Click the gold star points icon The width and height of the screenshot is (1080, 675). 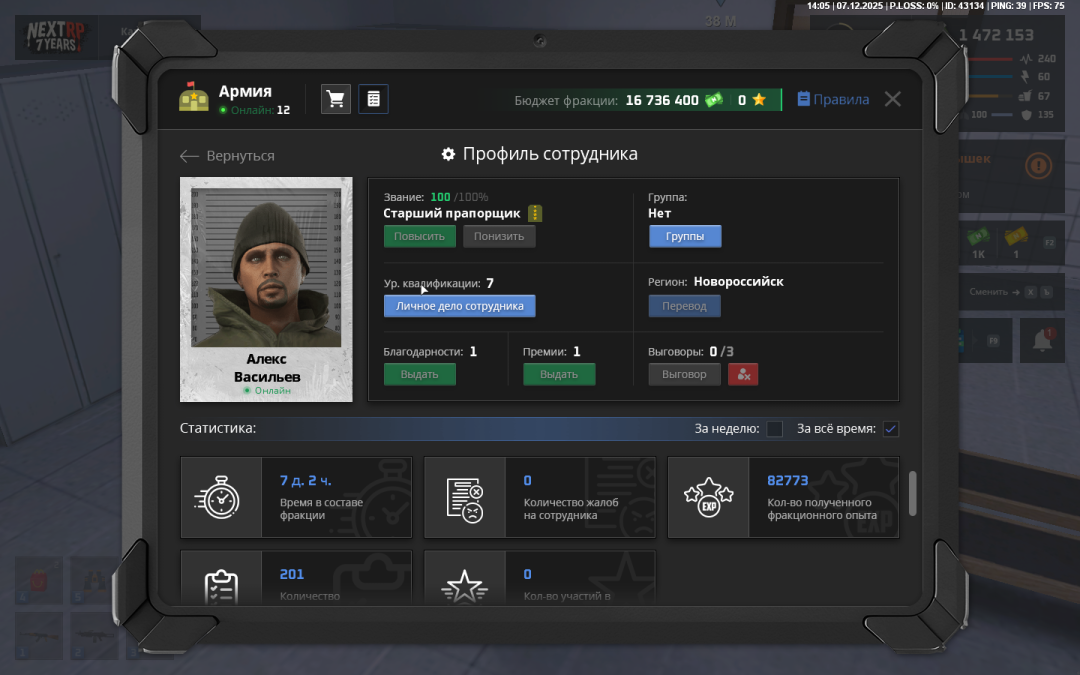[x=759, y=100]
